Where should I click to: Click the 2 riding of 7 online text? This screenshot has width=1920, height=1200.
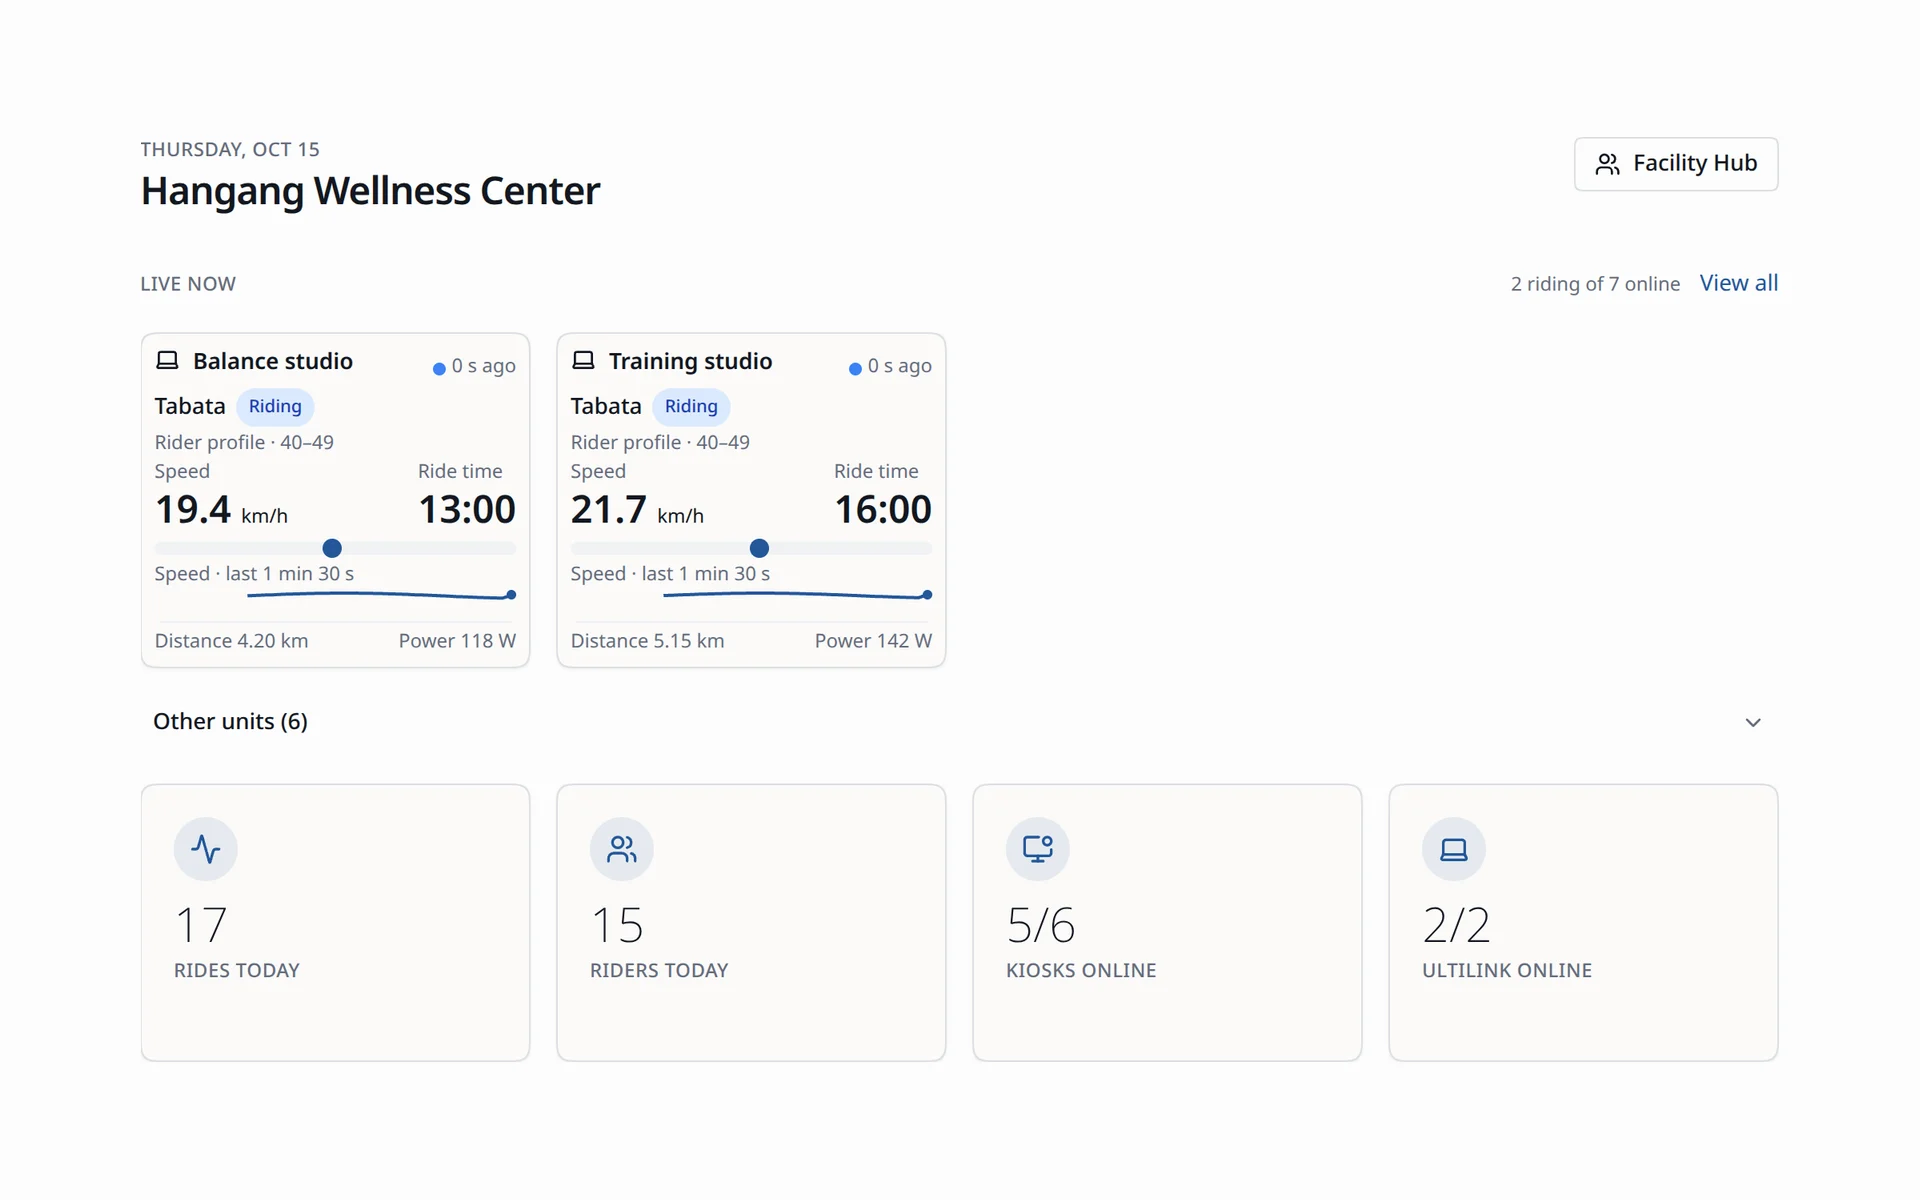click(1595, 284)
